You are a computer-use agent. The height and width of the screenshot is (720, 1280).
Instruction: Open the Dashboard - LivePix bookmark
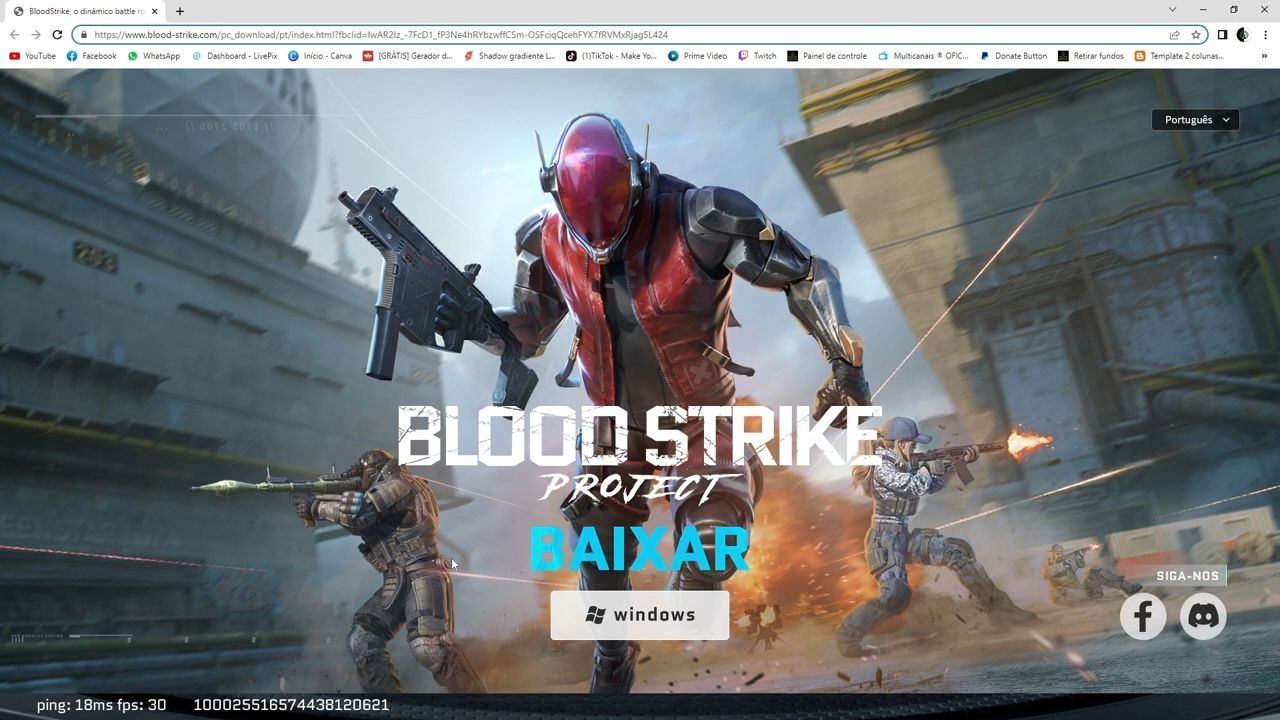[234, 56]
